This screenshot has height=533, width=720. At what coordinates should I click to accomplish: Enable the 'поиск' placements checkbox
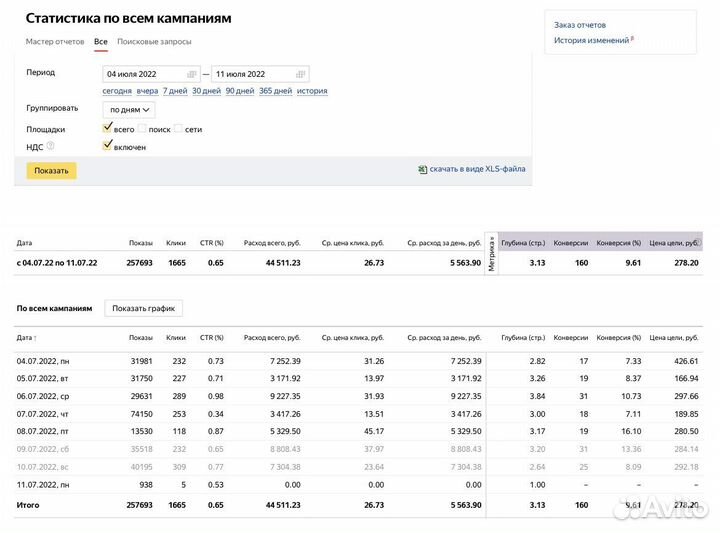pos(142,129)
